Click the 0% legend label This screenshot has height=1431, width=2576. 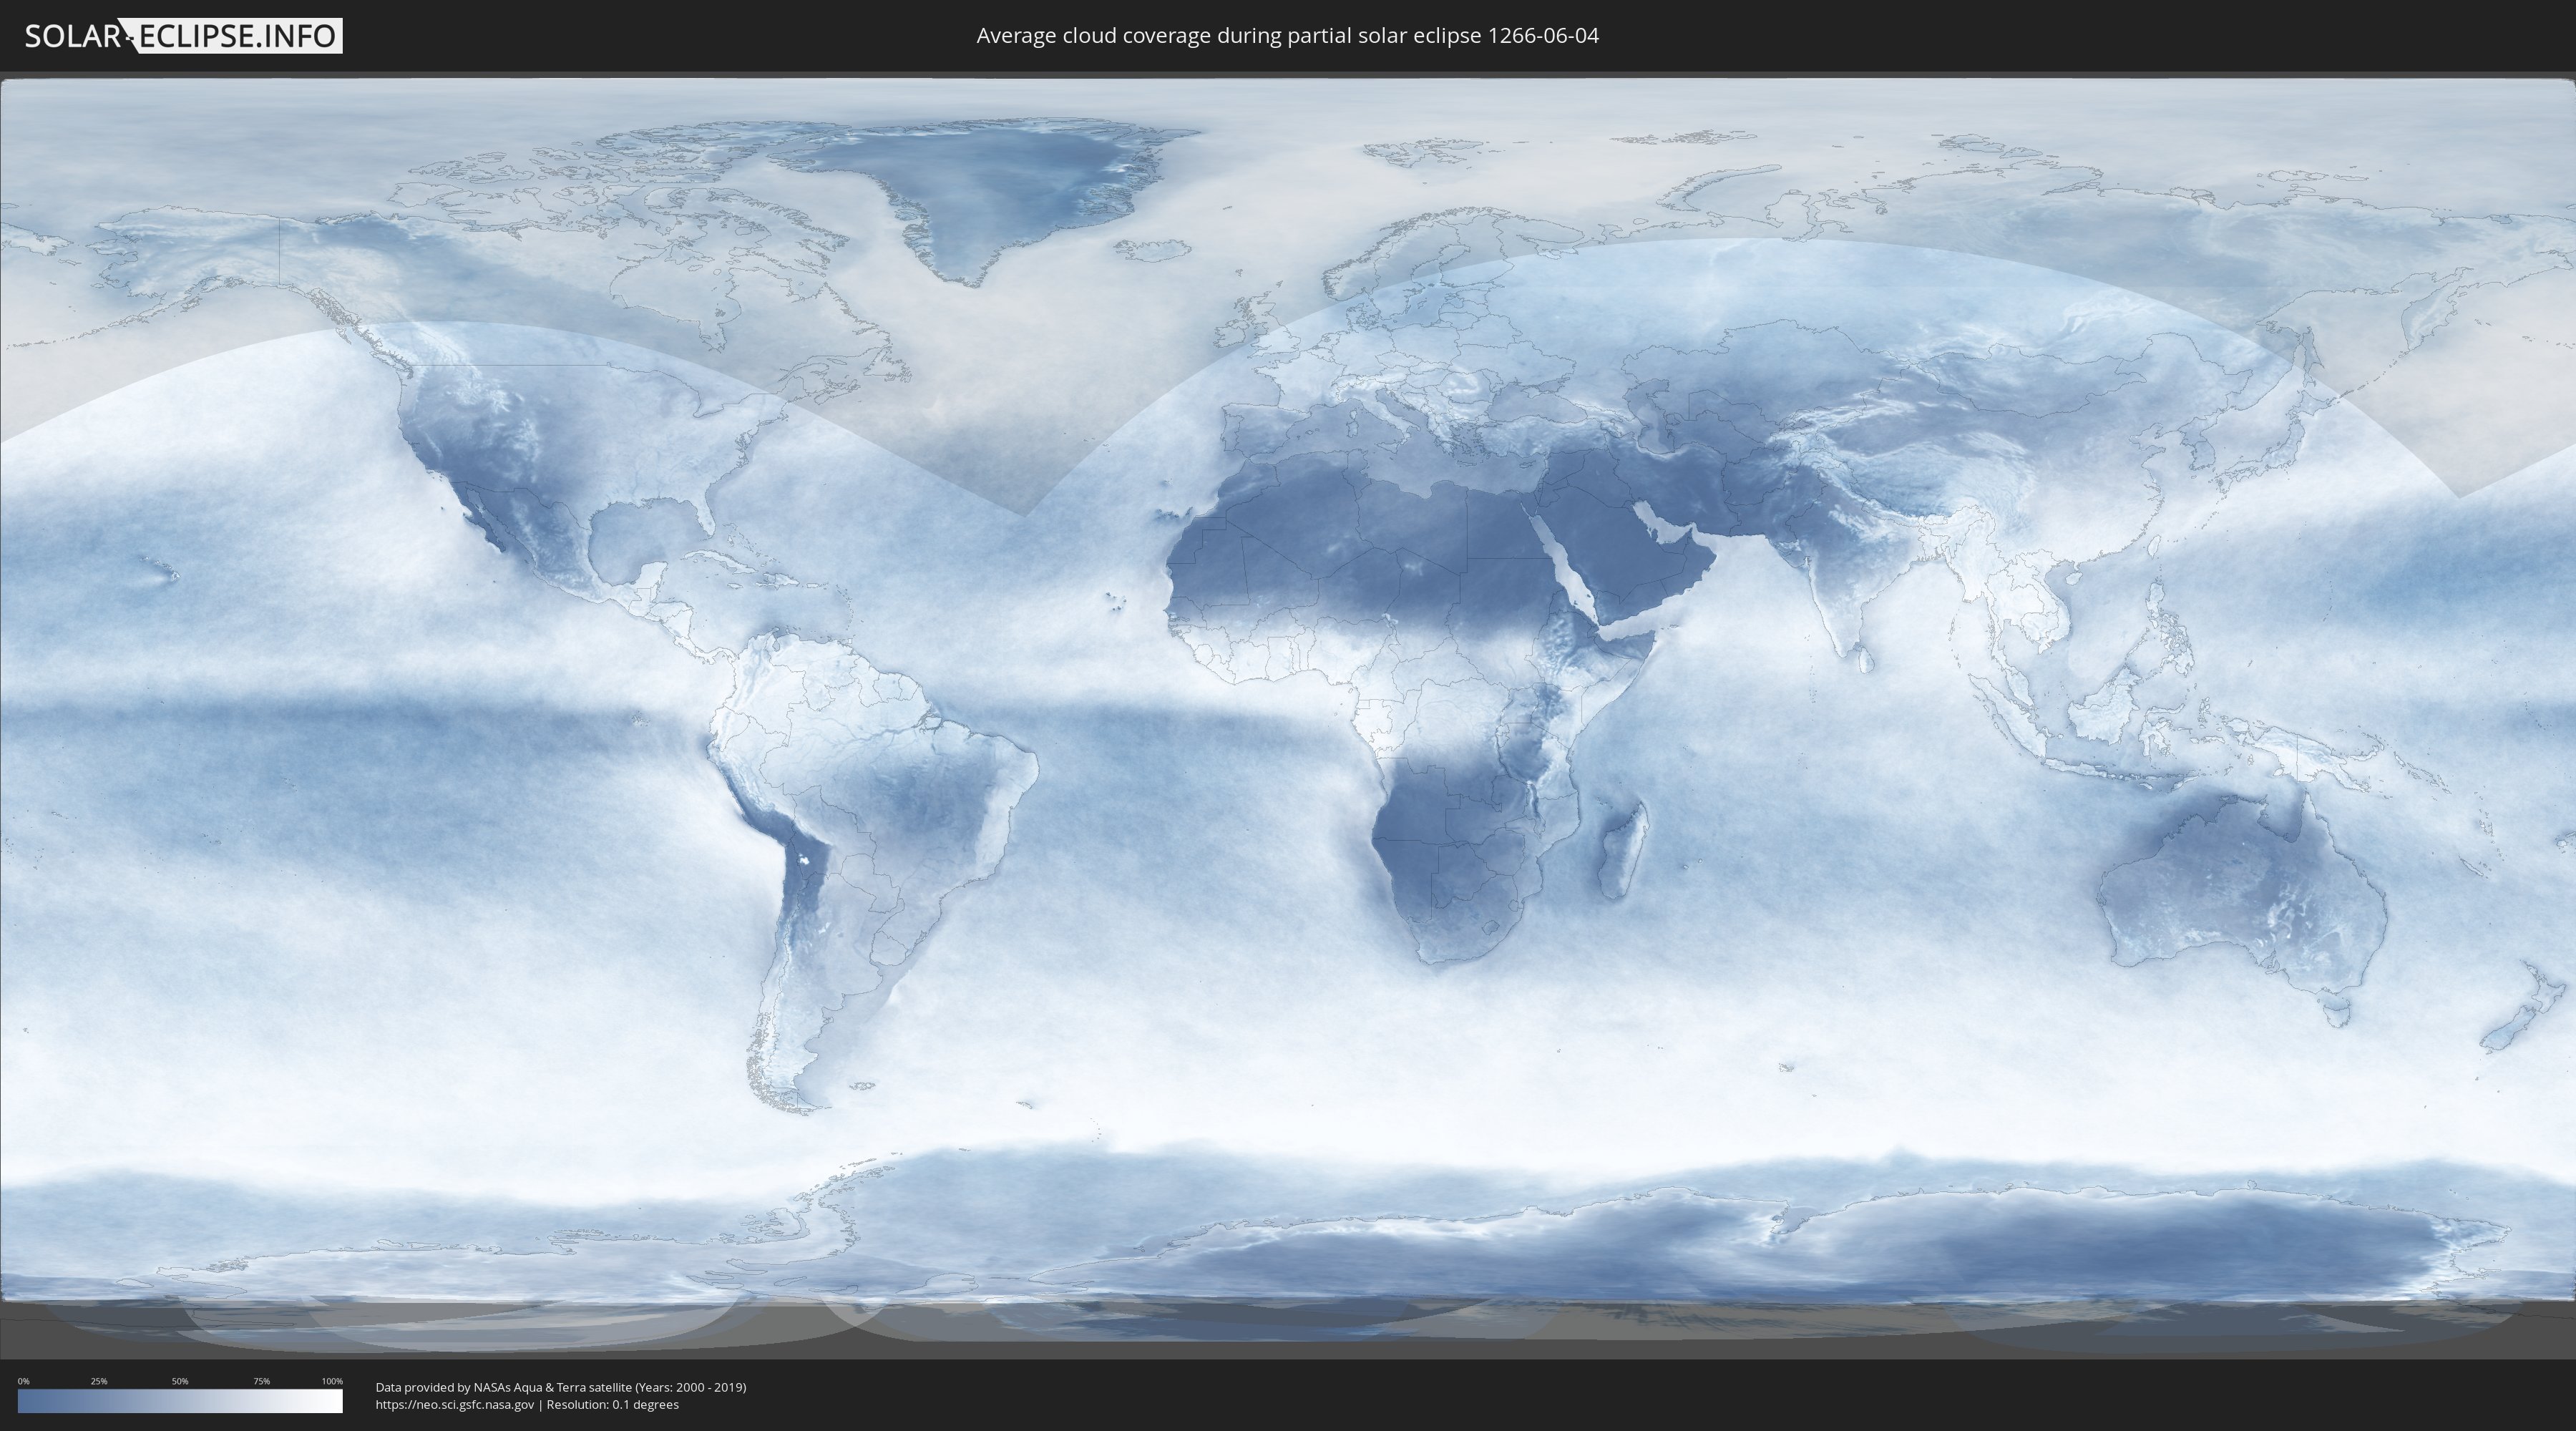pos(23,1381)
